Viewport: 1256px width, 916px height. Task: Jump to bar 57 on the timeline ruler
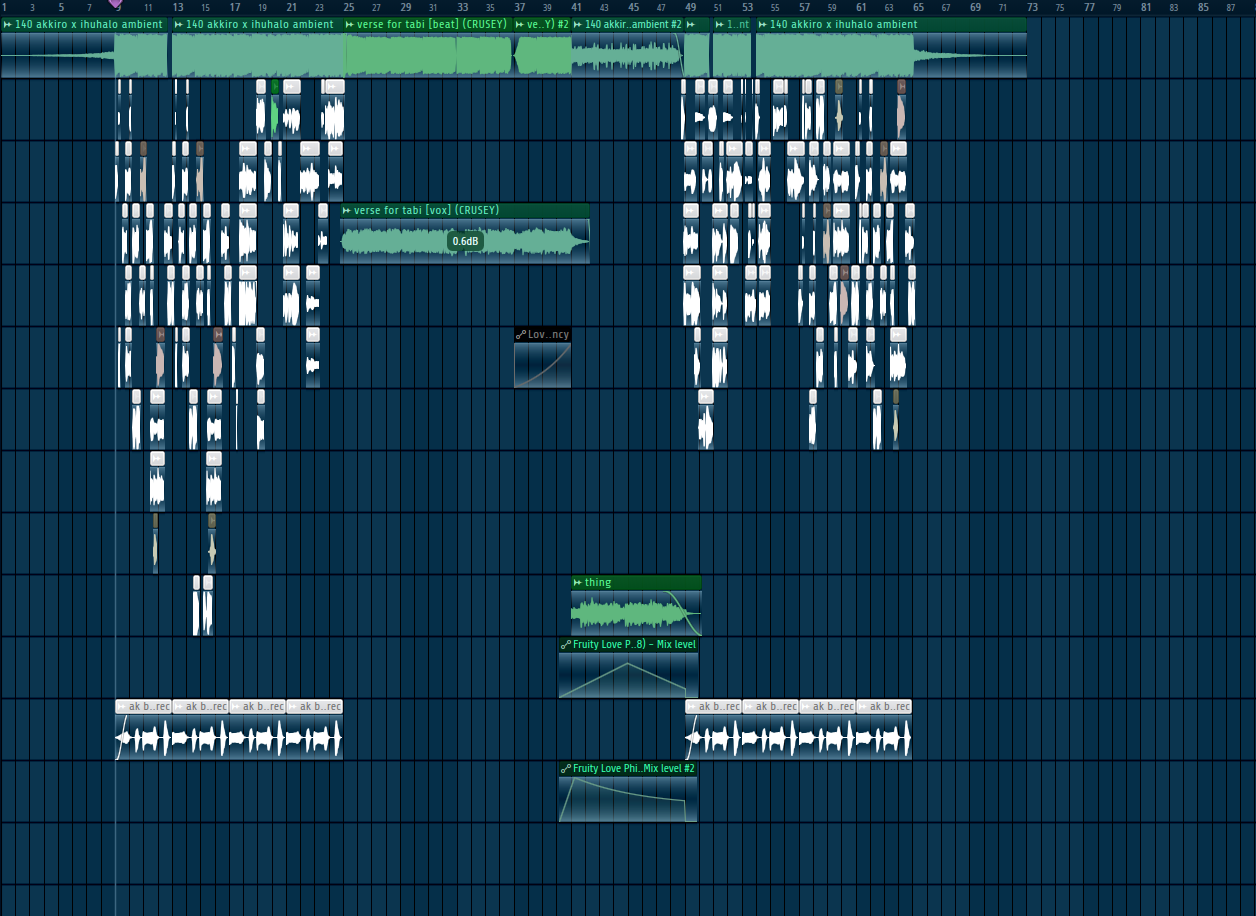tap(805, 7)
